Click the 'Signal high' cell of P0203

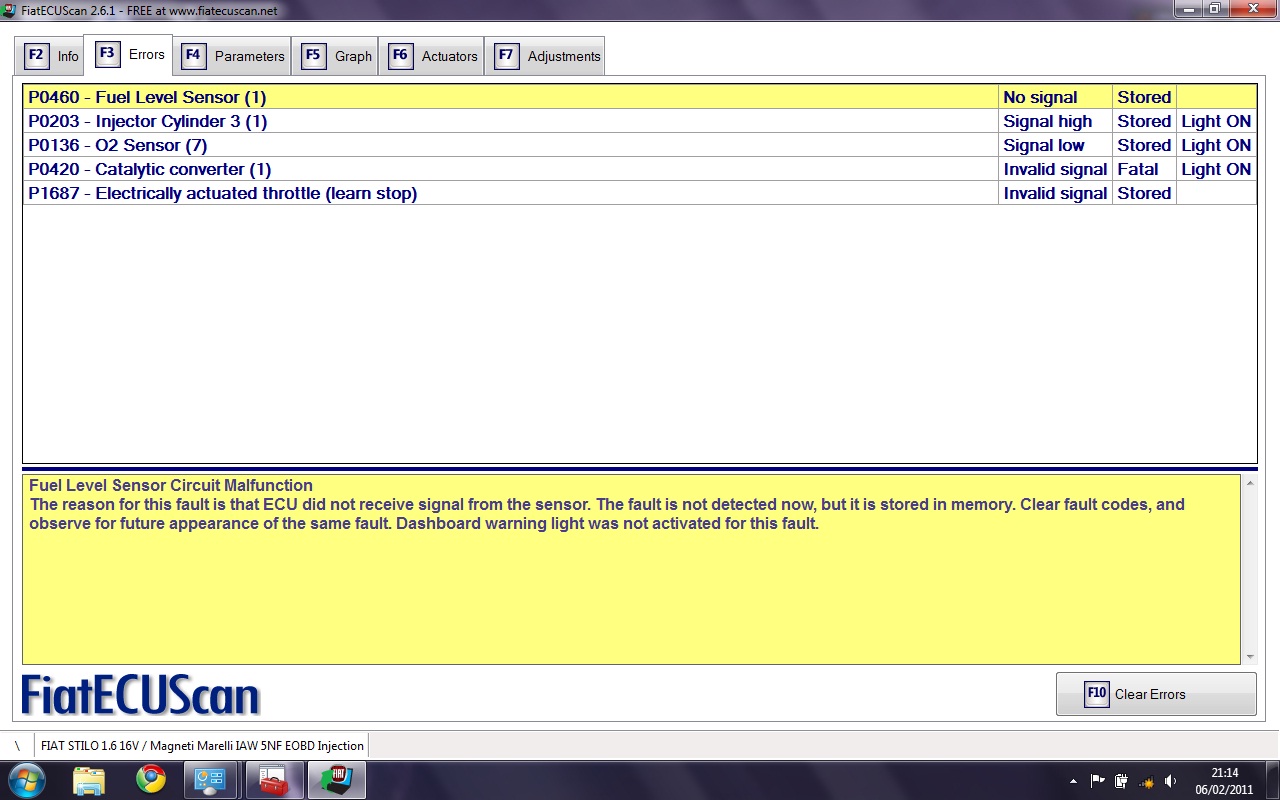(1056, 121)
